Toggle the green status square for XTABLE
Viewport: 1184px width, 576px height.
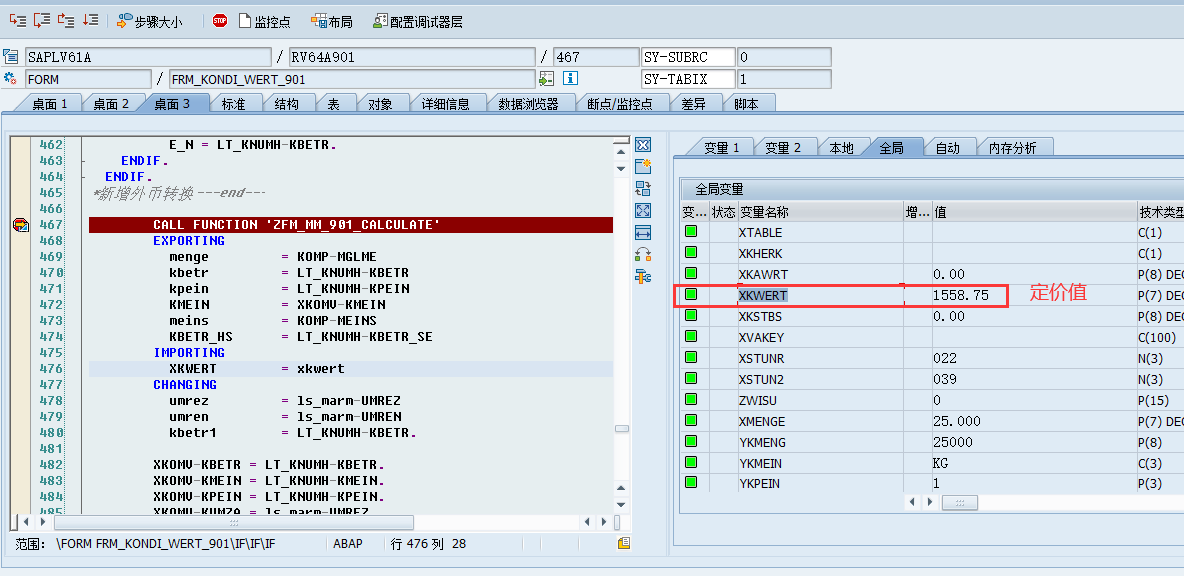click(690, 232)
